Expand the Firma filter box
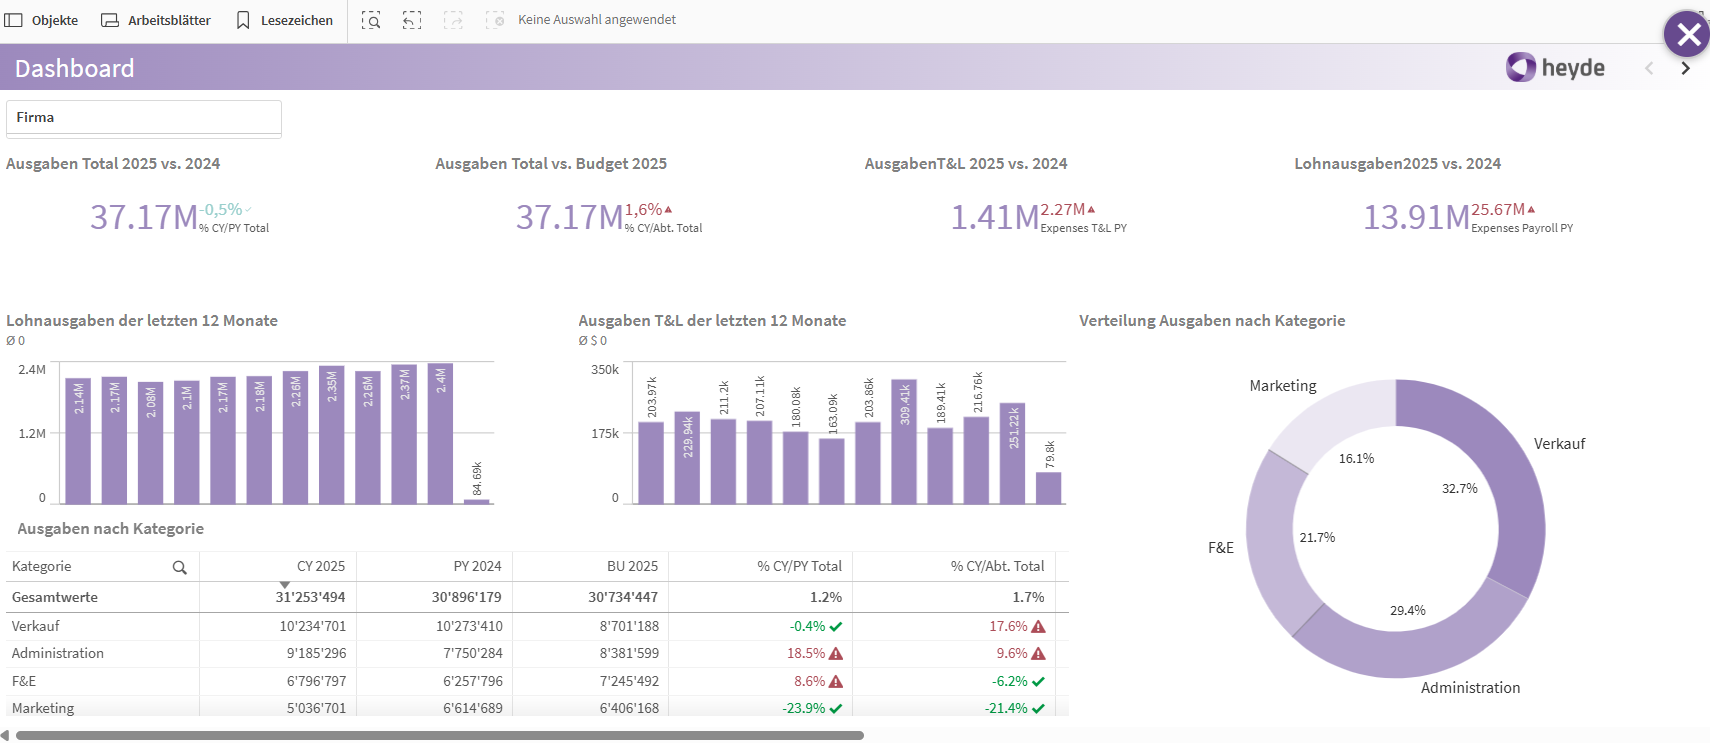Screen dimensions: 1710x743 pyautogui.click(x=143, y=117)
